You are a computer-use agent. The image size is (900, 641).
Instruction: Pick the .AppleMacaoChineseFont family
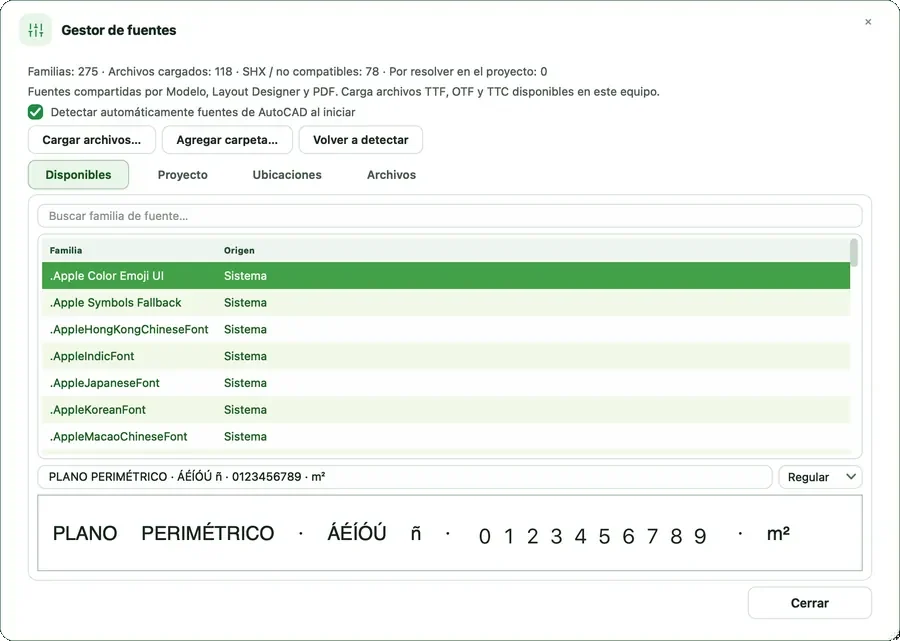[x=446, y=437]
